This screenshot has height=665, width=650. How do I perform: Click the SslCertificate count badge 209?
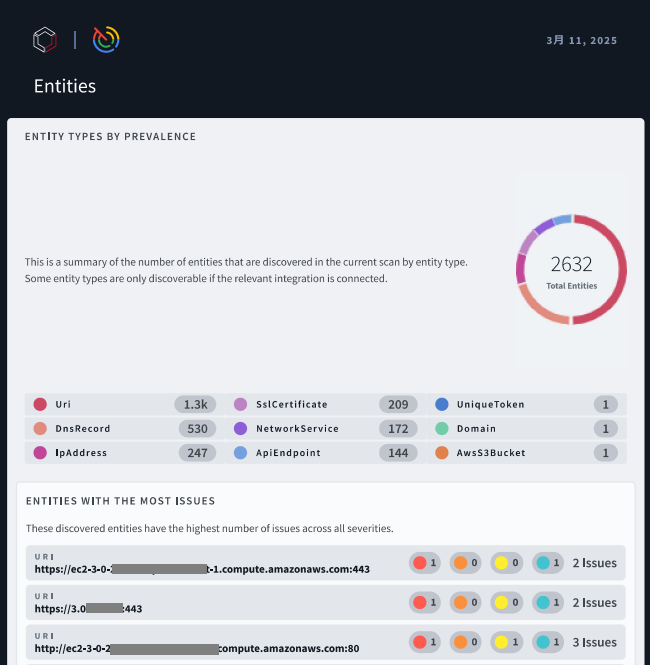398,405
